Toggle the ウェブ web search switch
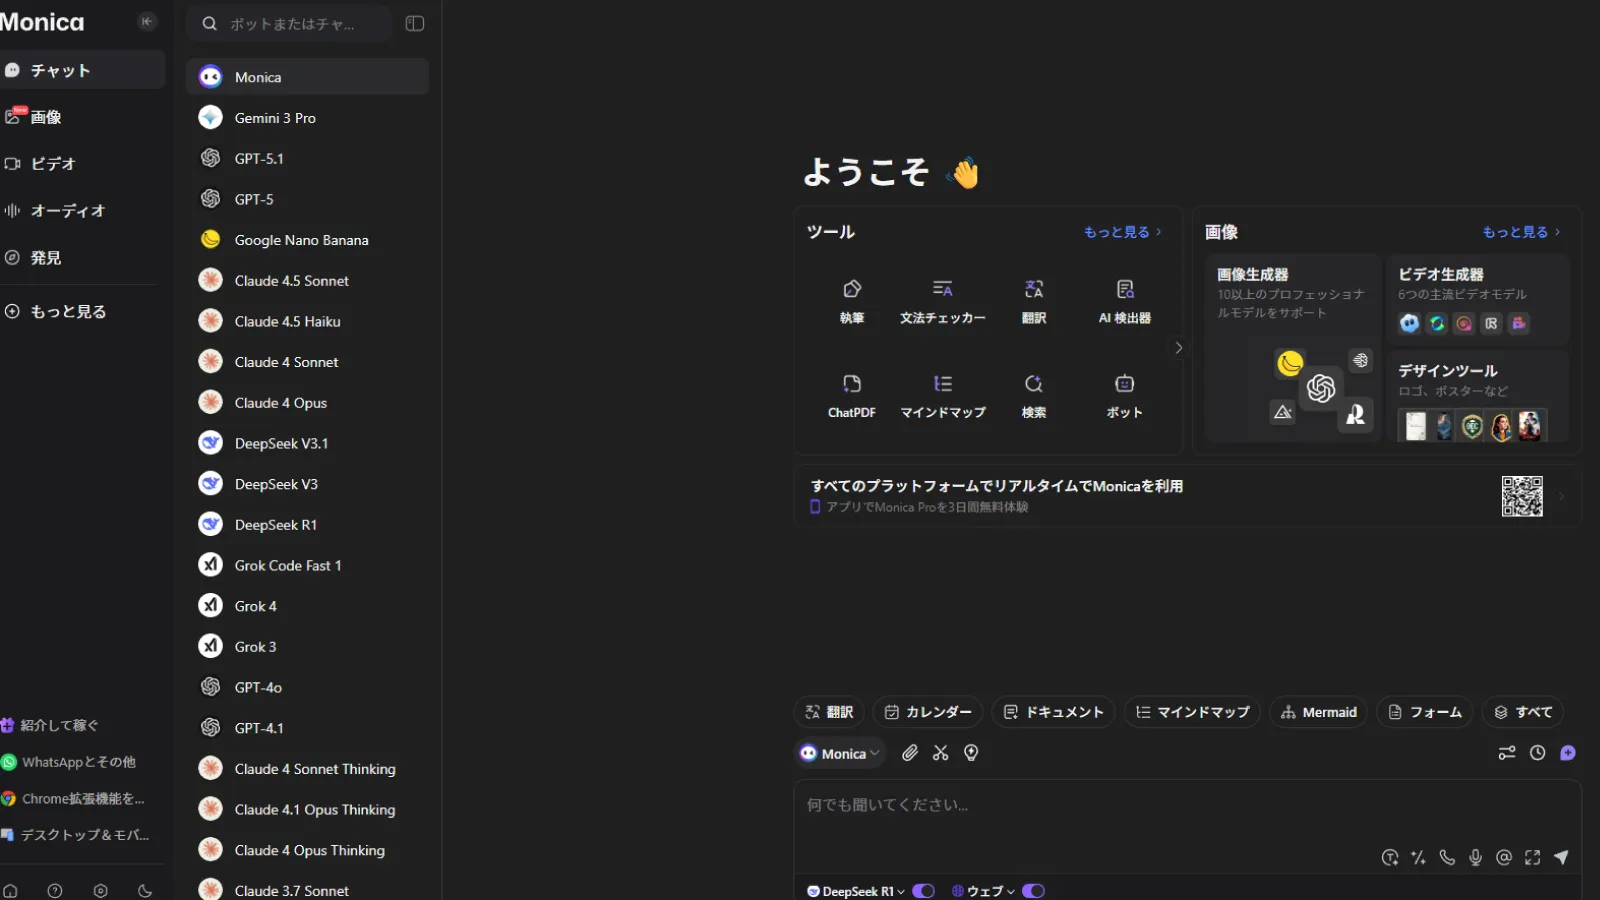The width and height of the screenshot is (1600, 900). [x=1033, y=891]
